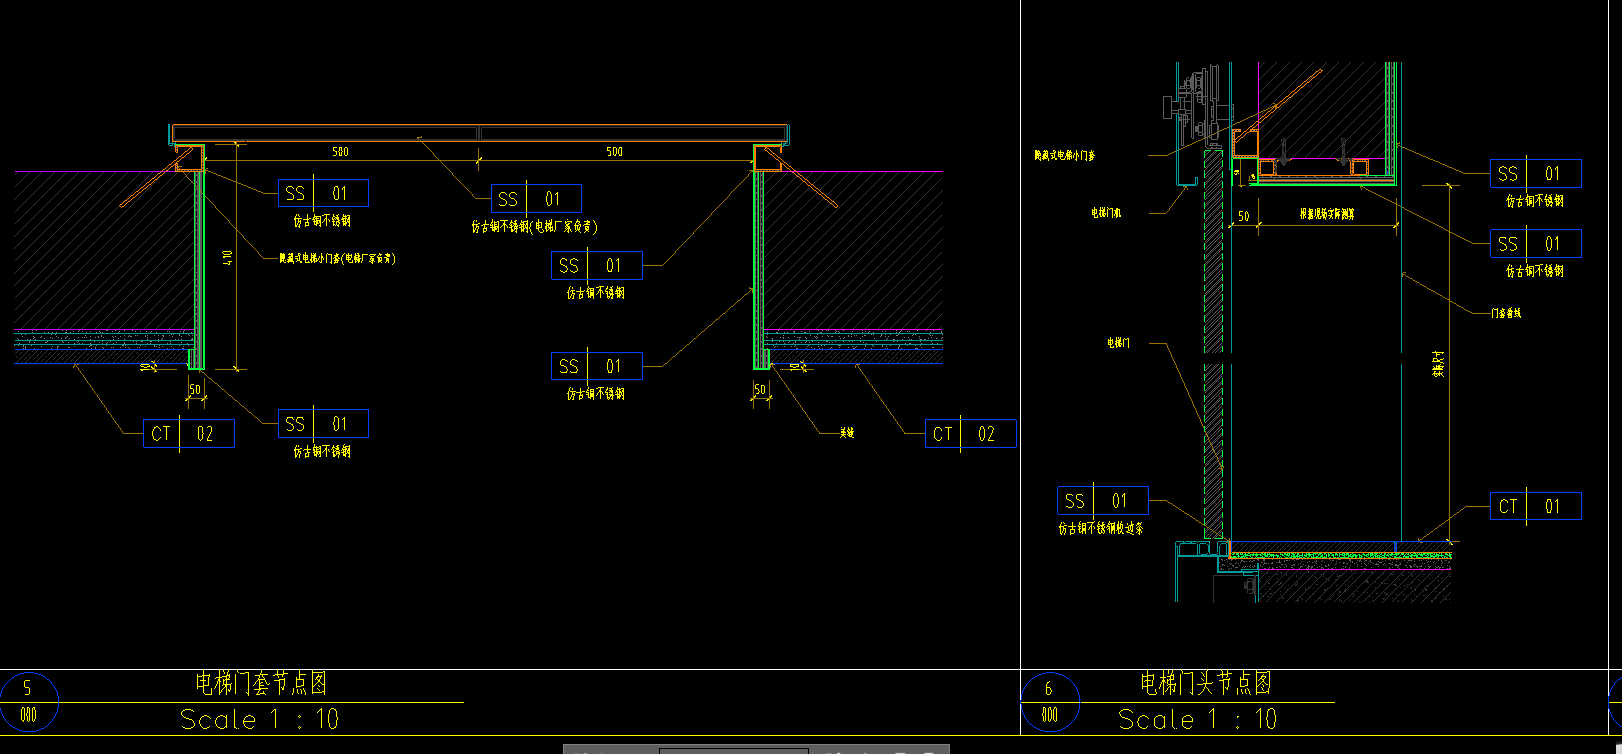The image size is (1622, 754).
Task: Select SS 01 tag above 仿古铜不锈钢收边条
Action: pos(1103,500)
